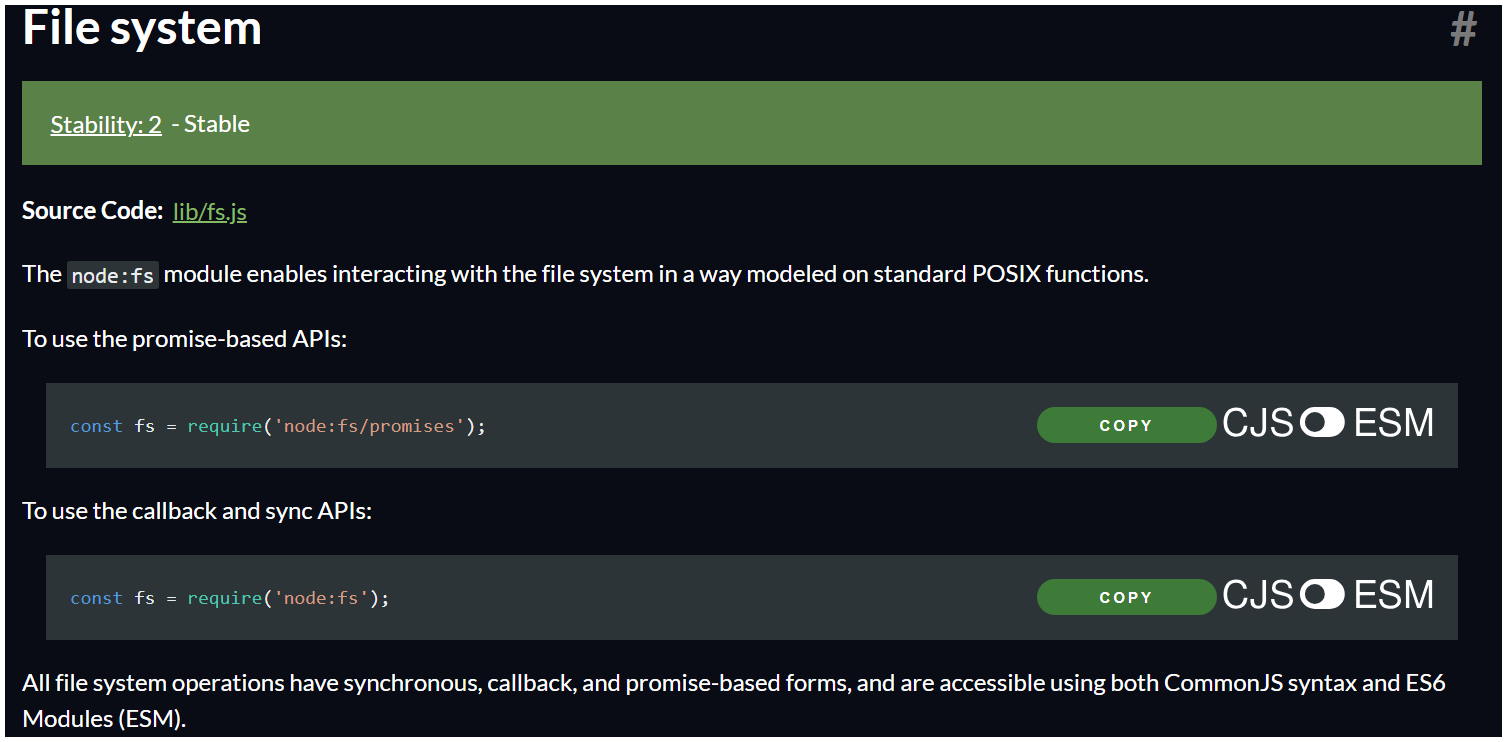1507x742 pixels.
Task: Click the 'node:fs/promises' string in the code
Action: click(x=370, y=426)
